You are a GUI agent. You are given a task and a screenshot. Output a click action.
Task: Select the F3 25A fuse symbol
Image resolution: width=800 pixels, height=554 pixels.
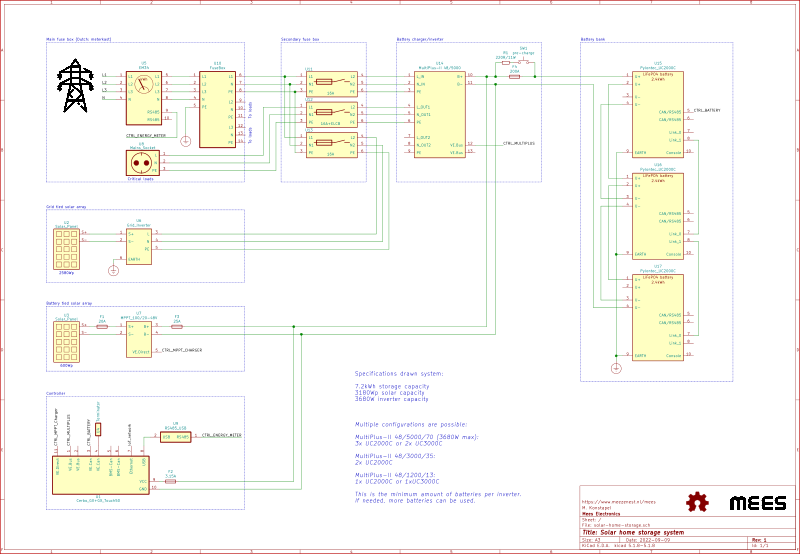[177, 326]
